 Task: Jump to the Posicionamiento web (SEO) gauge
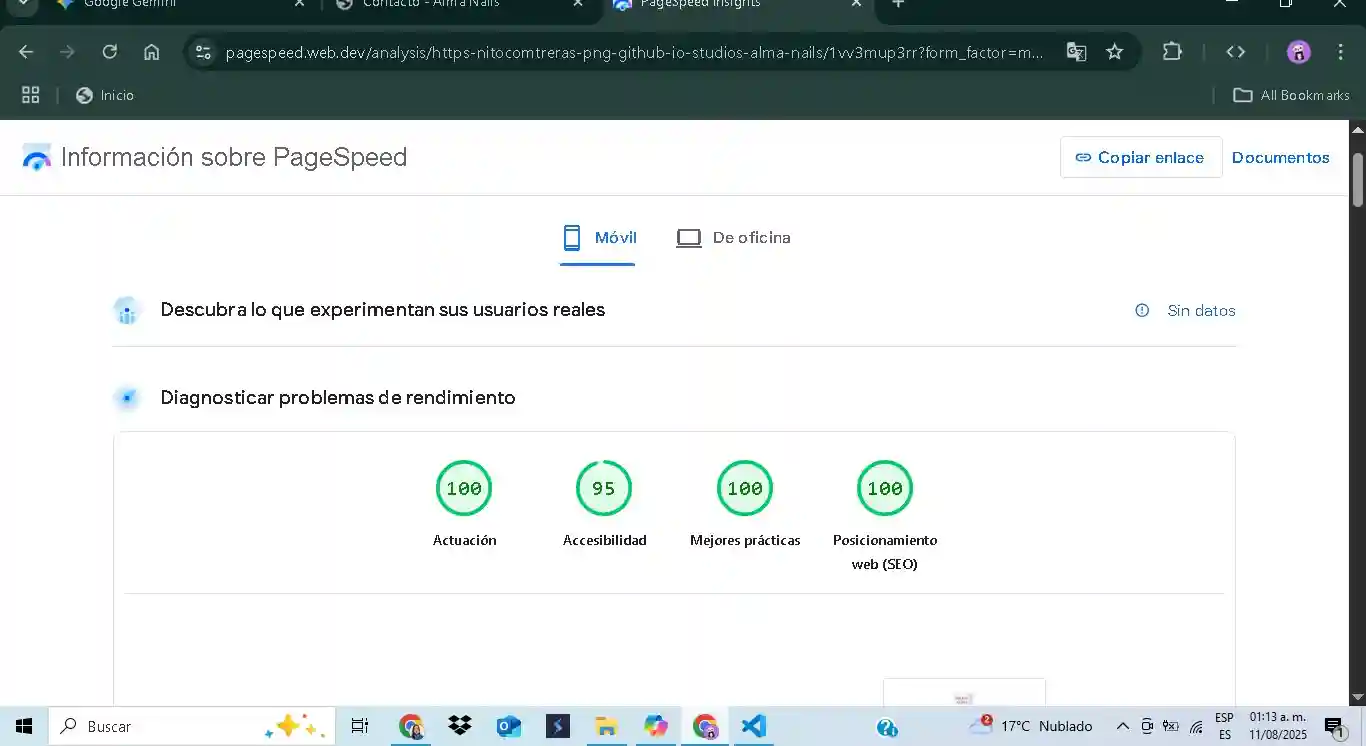[885, 489]
